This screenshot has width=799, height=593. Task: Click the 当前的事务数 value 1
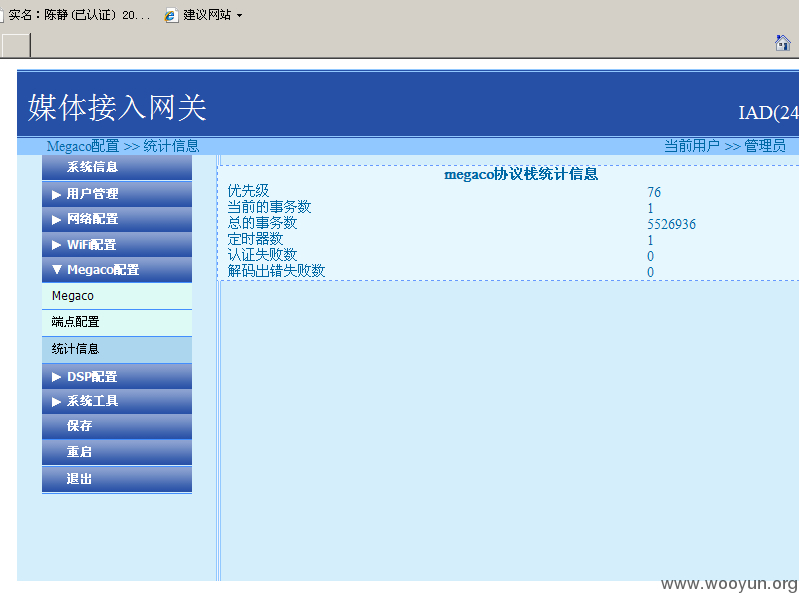point(650,208)
